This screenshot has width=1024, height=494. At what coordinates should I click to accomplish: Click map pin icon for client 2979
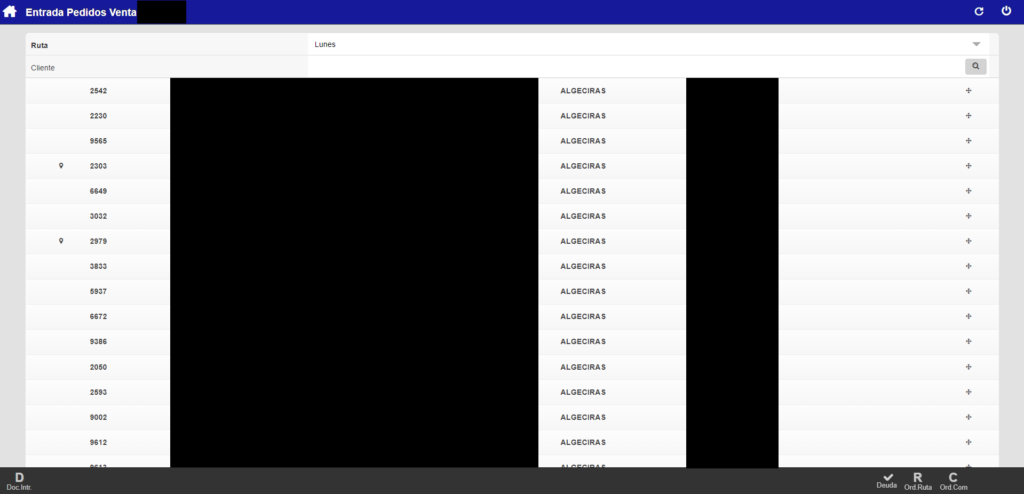point(61,241)
